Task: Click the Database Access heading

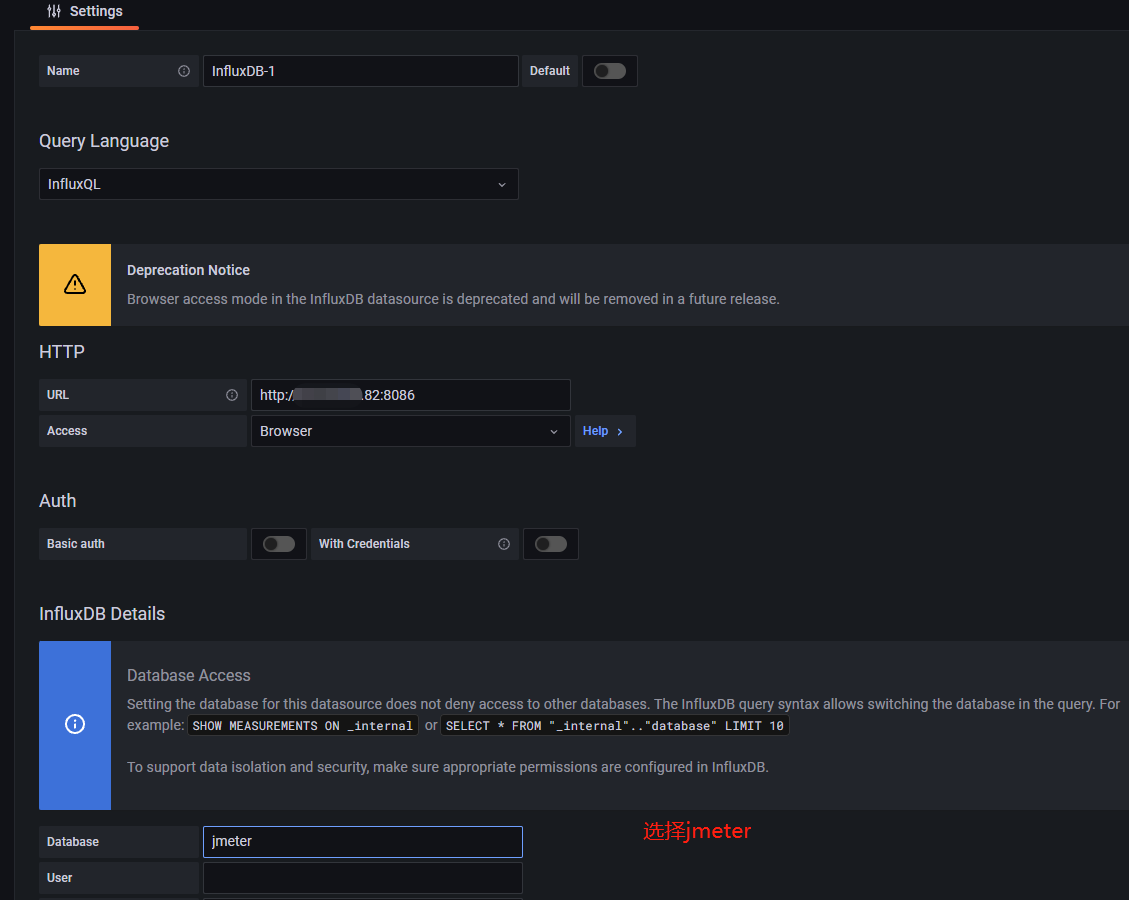Action: 189,676
